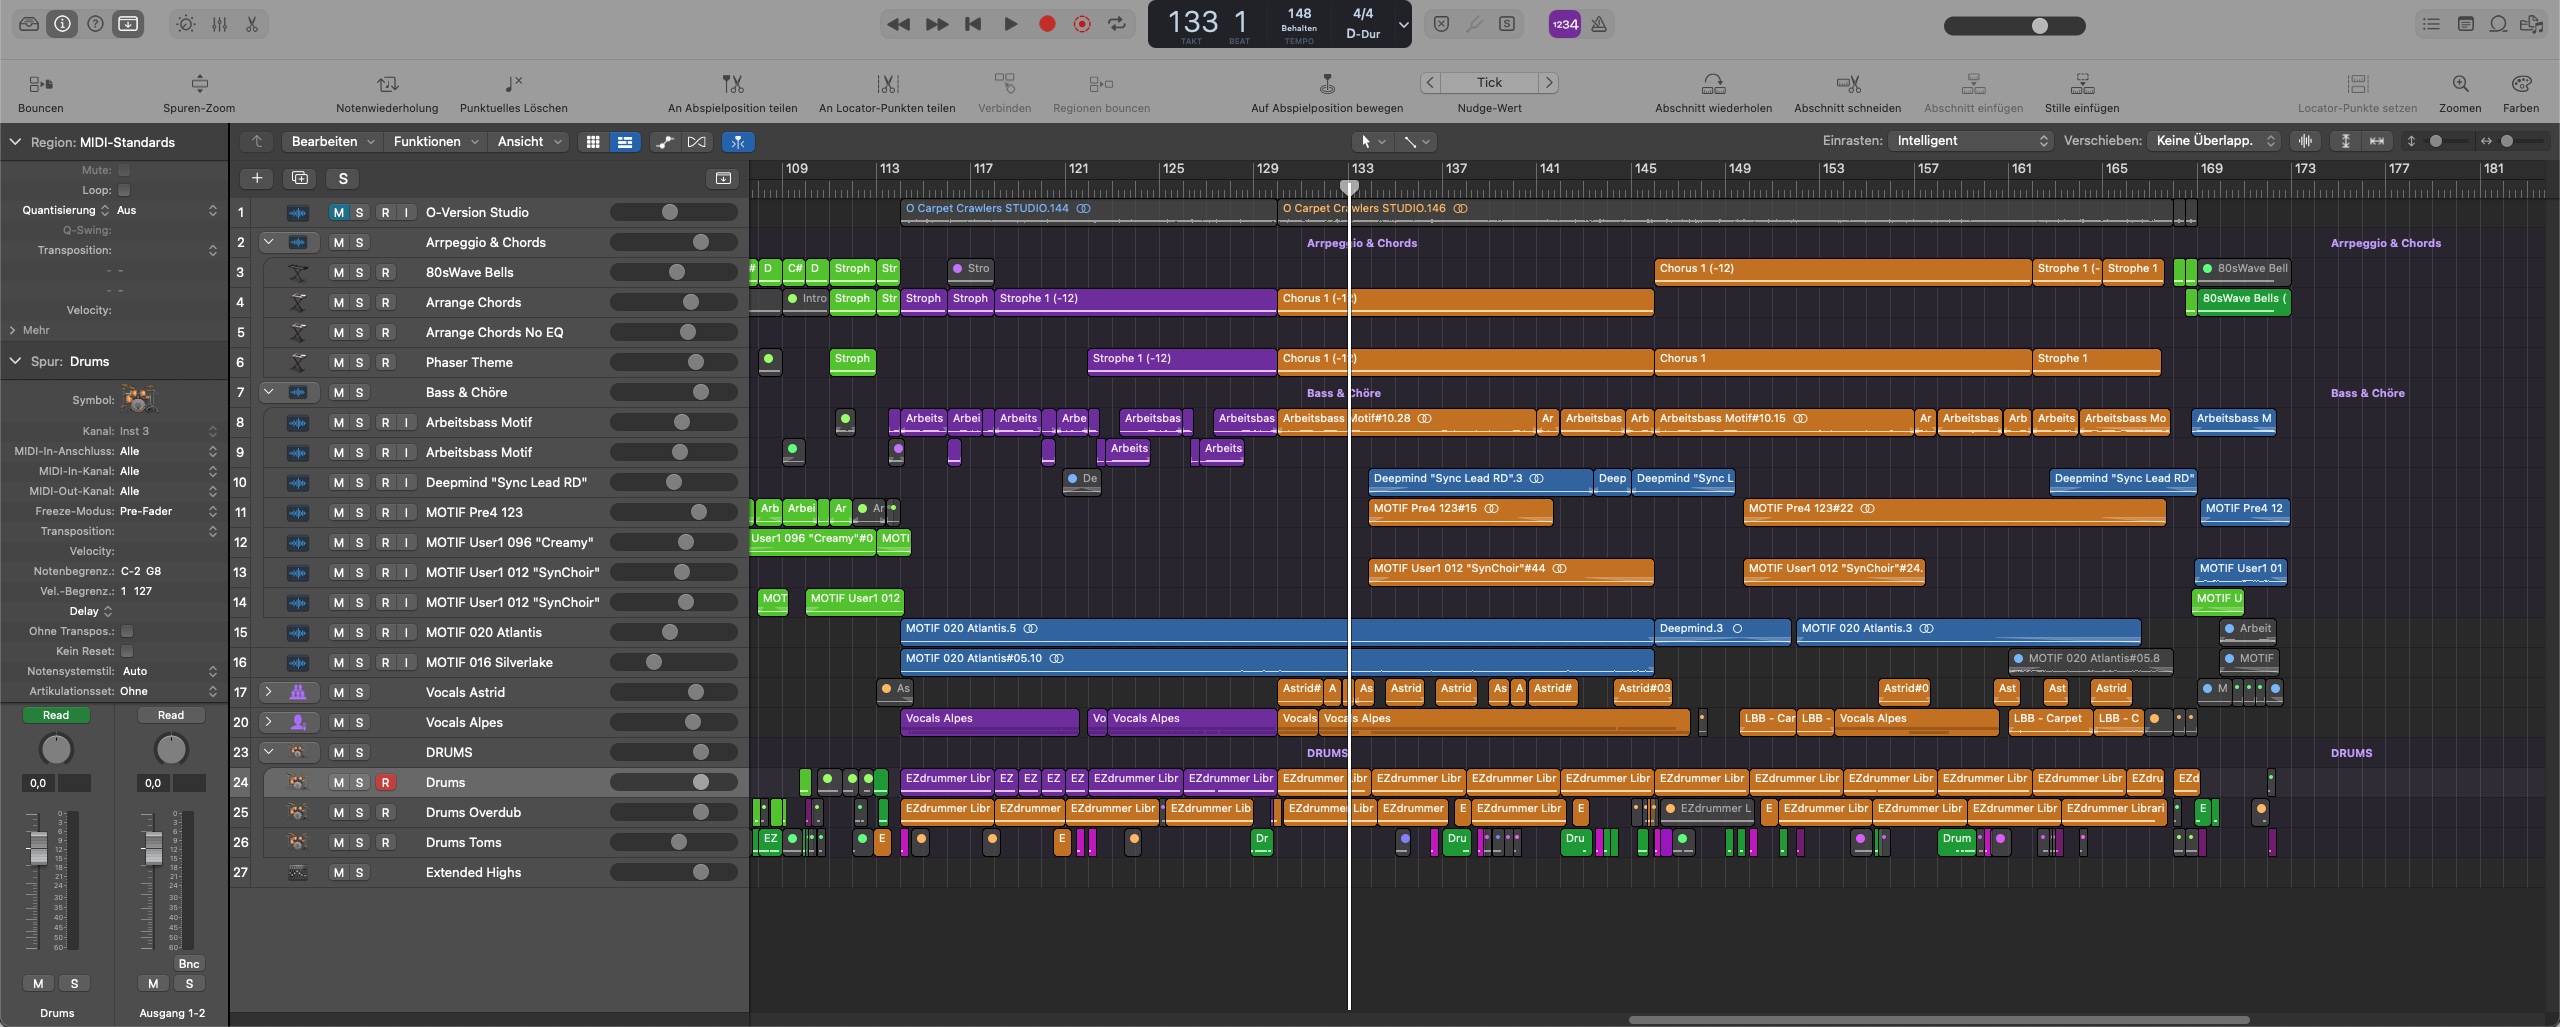Adjust the 80sWave Bells volume slider
The image size is (2560, 1027).
point(677,272)
